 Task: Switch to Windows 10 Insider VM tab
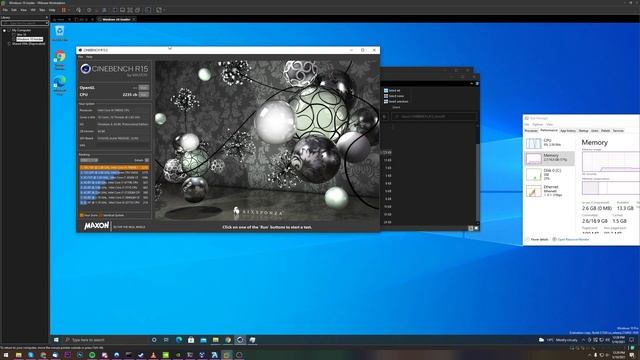click(116, 19)
